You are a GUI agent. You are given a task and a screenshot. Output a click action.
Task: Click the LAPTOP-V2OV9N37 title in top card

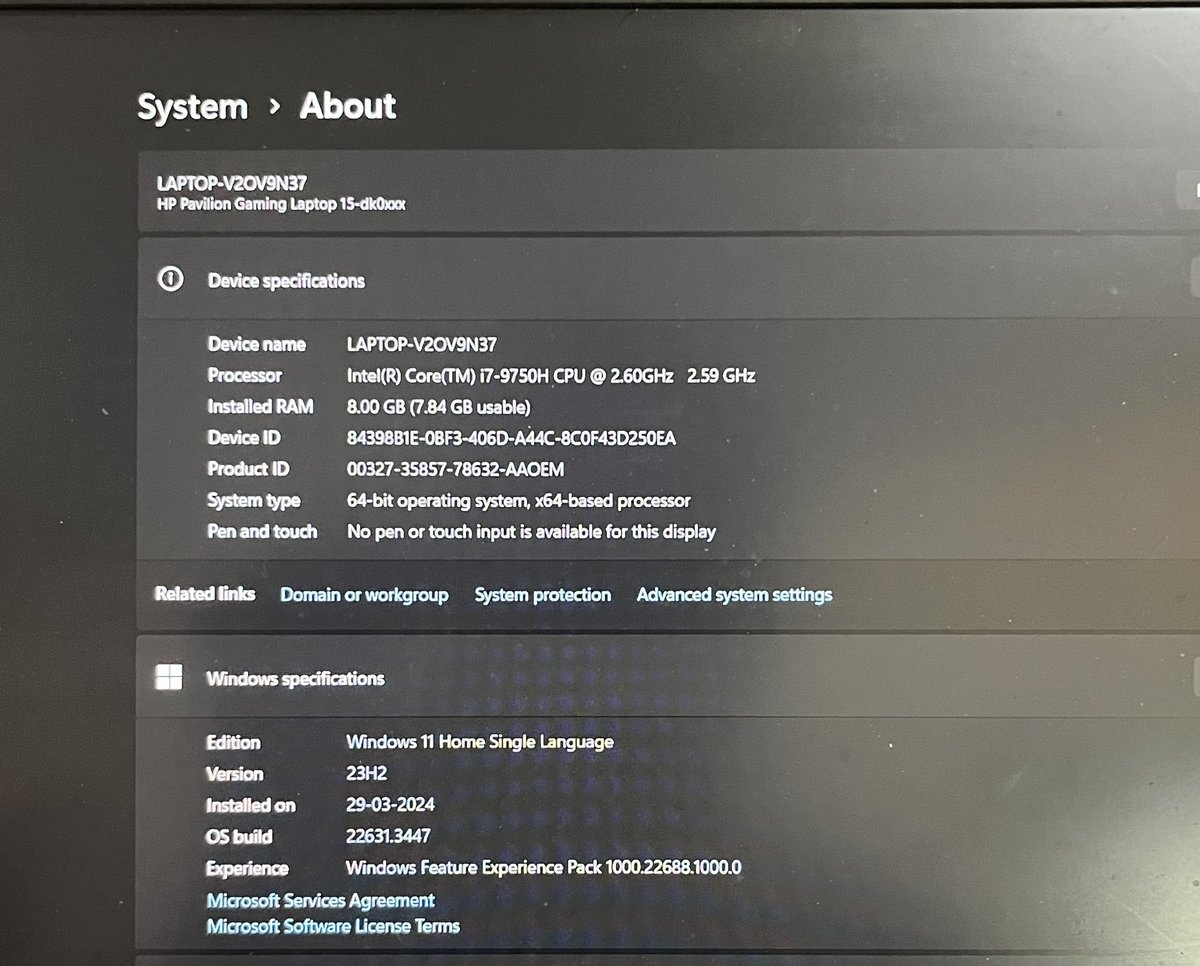point(232,183)
